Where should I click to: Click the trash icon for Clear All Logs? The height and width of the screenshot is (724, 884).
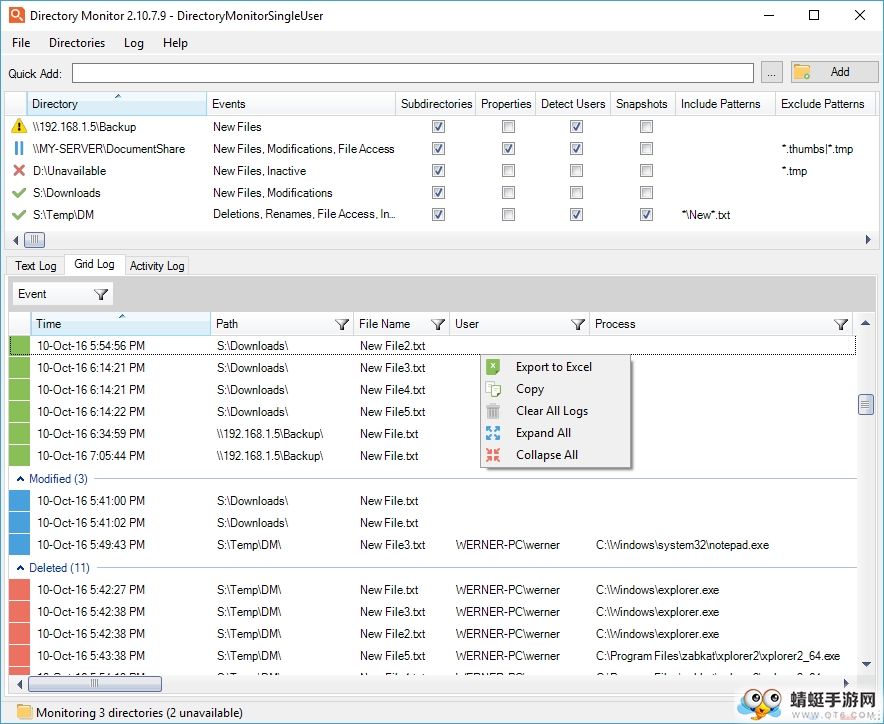(x=493, y=411)
